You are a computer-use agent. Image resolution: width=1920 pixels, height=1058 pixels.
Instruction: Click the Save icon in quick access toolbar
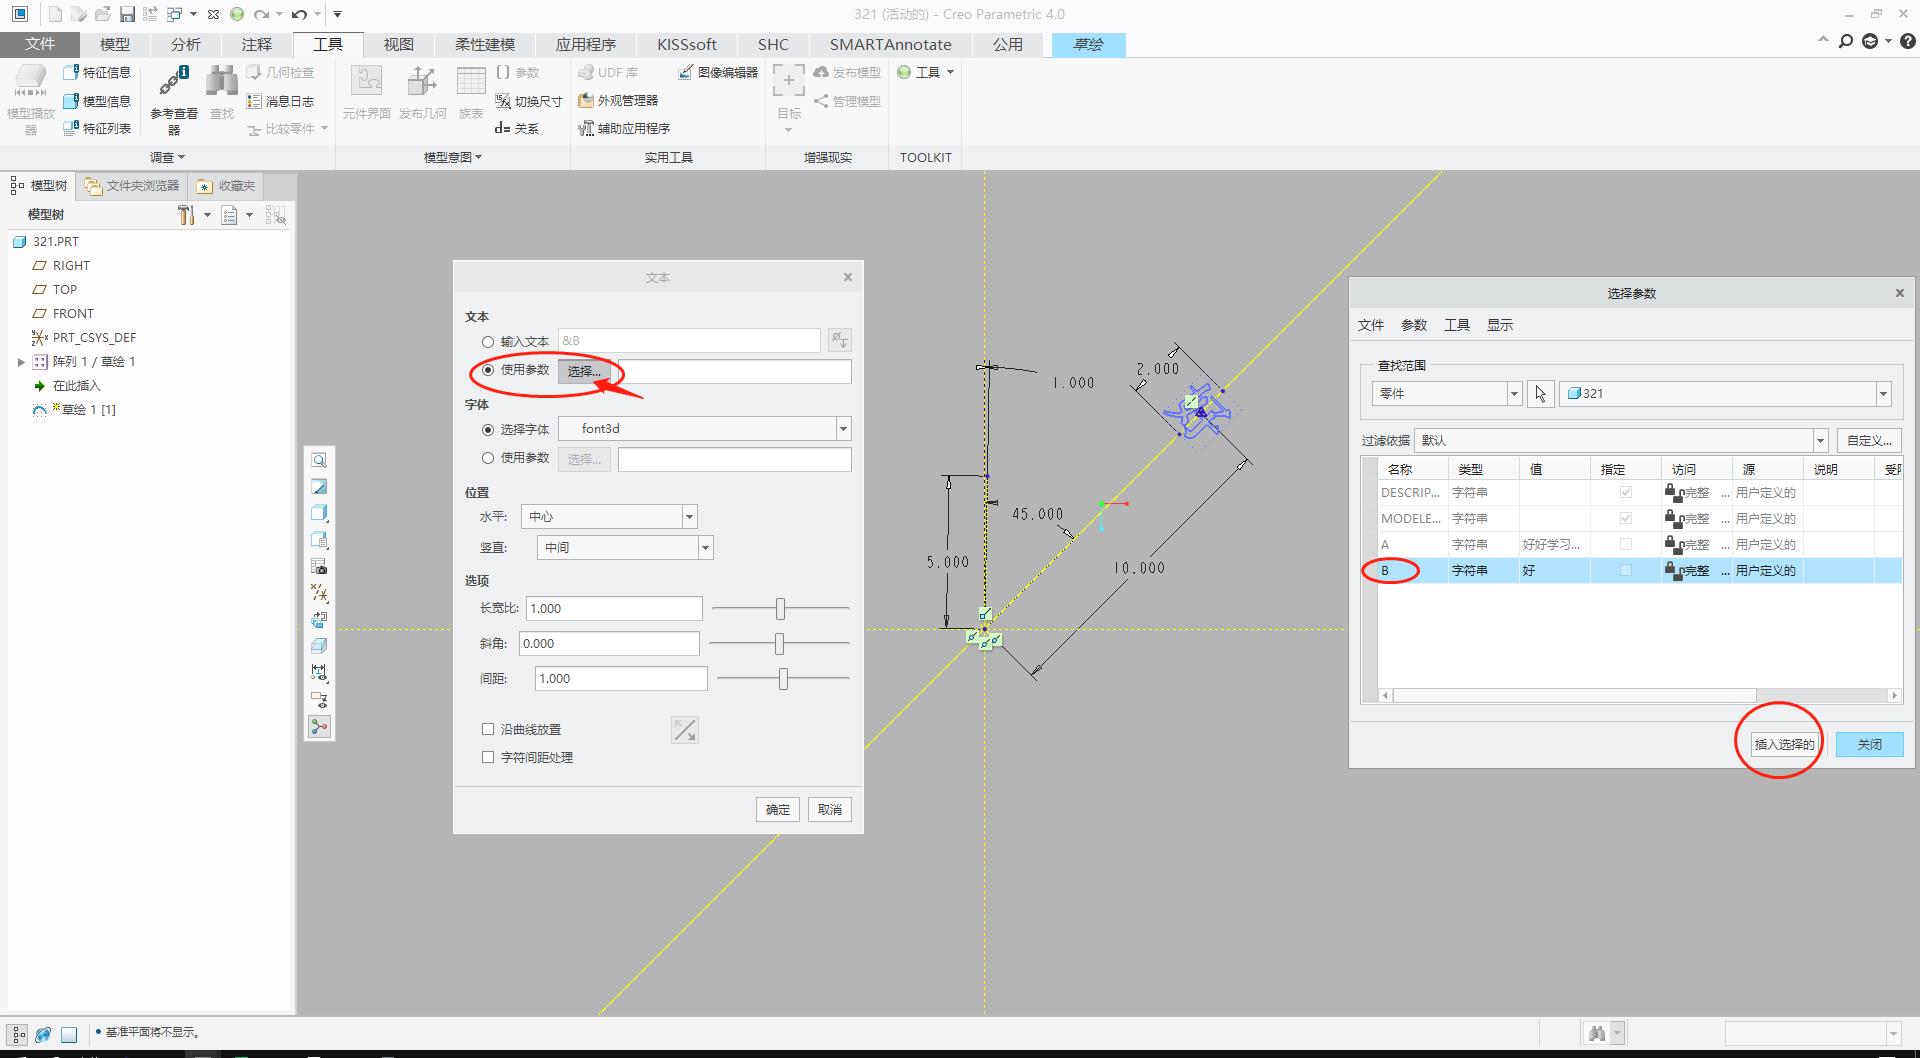click(127, 14)
